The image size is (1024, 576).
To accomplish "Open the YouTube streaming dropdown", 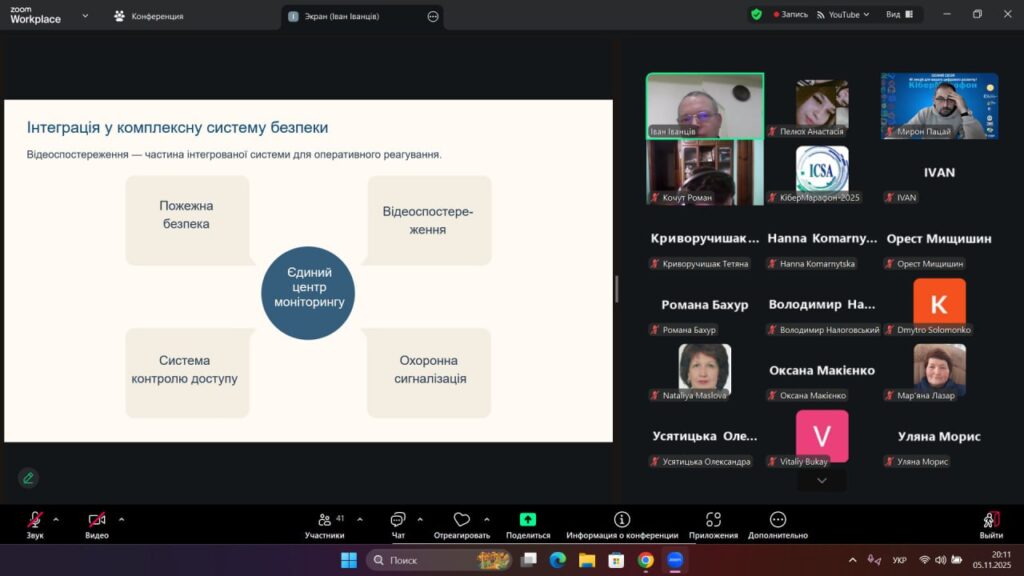I will click(843, 15).
